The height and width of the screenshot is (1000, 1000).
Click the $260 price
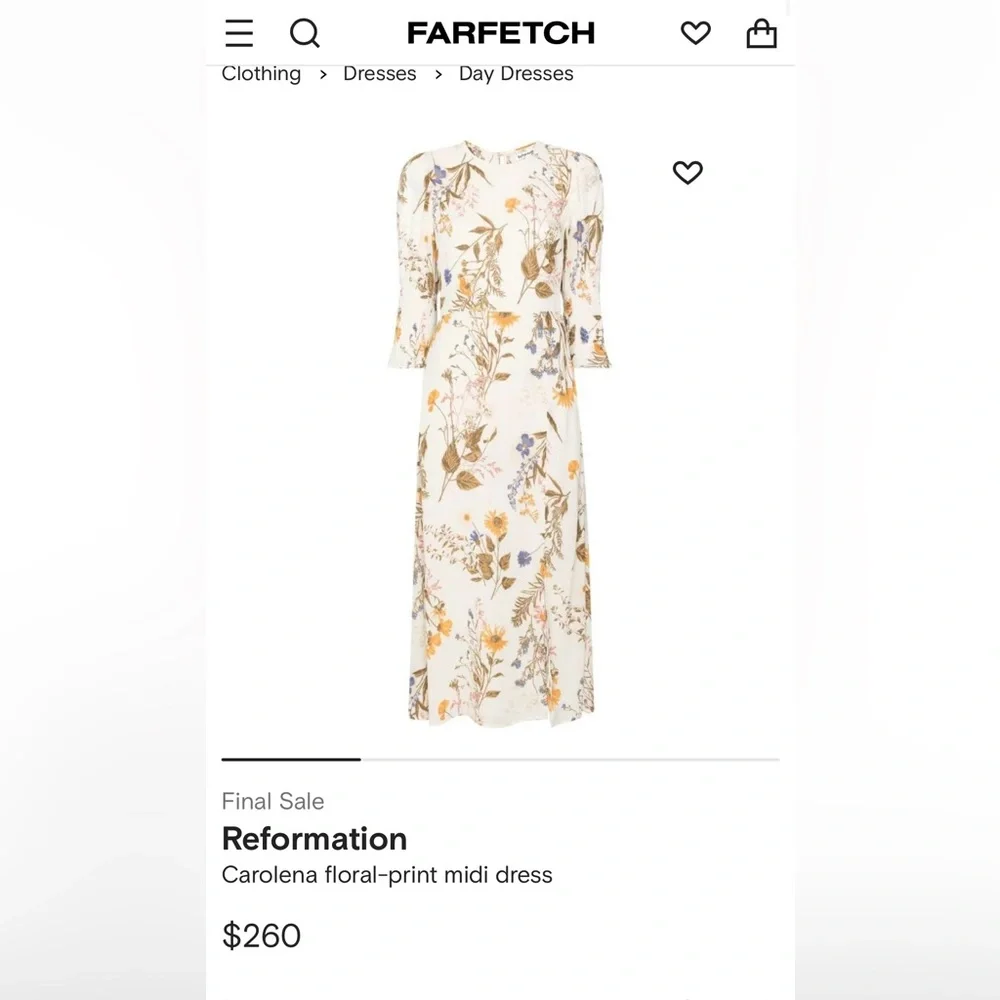click(x=261, y=935)
